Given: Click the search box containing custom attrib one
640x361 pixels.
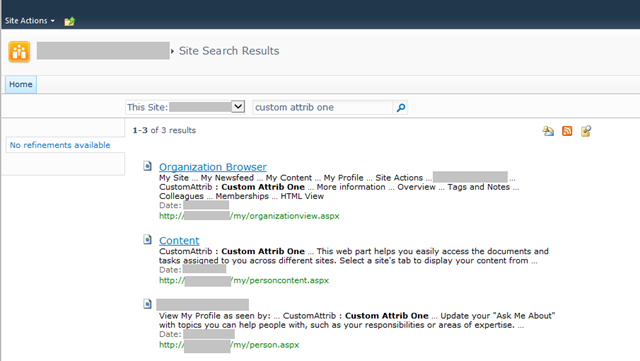Looking at the screenshot, I should [x=322, y=107].
